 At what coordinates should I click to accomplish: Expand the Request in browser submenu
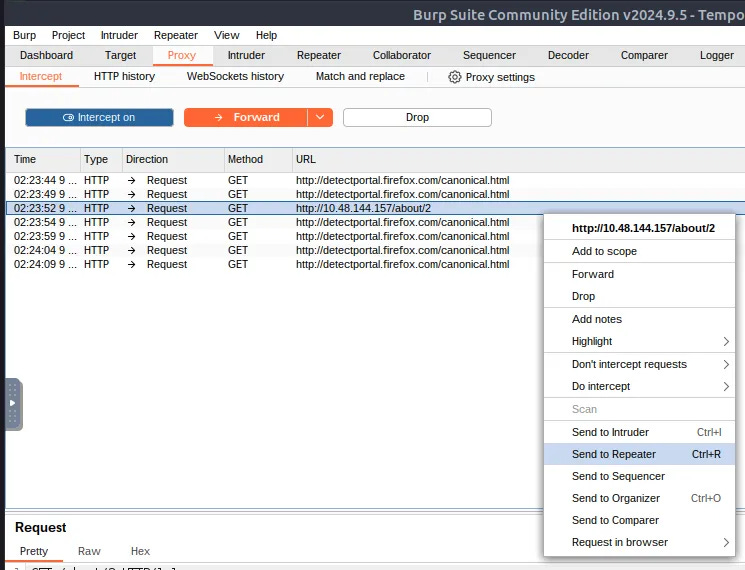pos(639,542)
